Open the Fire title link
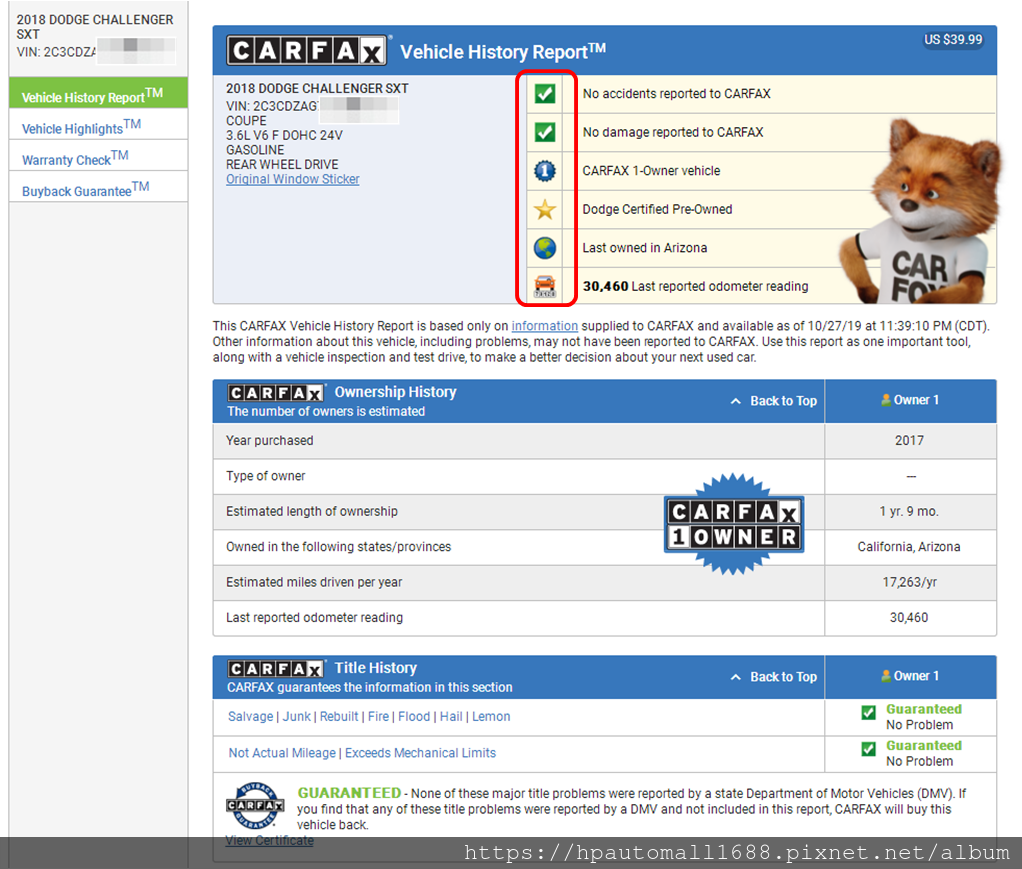The image size is (1022, 869). coord(378,716)
